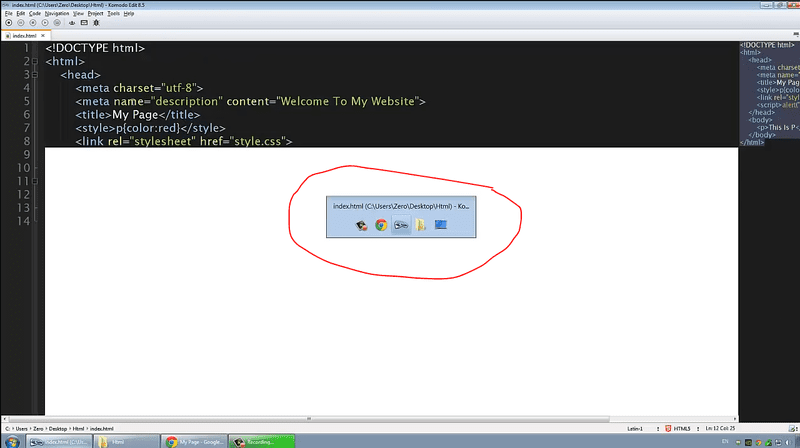The image size is (800, 448).
Task: Click the stop macro recording icon
Action: click(33, 22)
